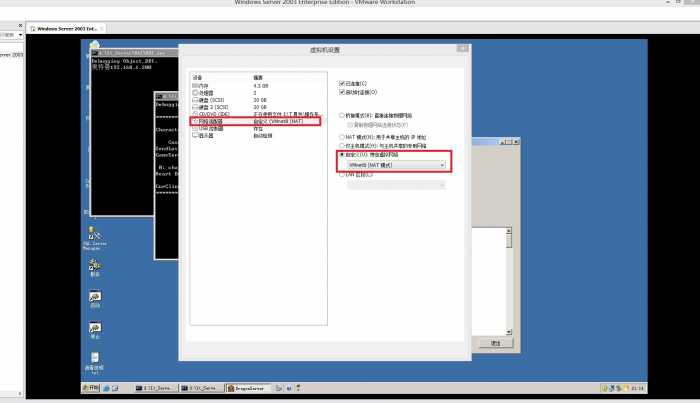Image resolution: width=700 pixels, height=403 pixels.
Task: Choose the LAN segment radio option
Action: pyautogui.click(x=343, y=174)
